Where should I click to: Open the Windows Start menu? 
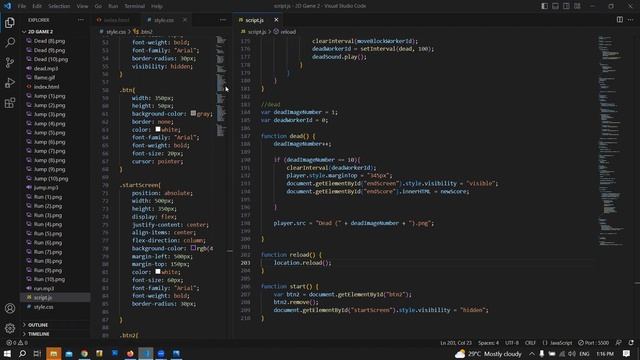[7, 353]
